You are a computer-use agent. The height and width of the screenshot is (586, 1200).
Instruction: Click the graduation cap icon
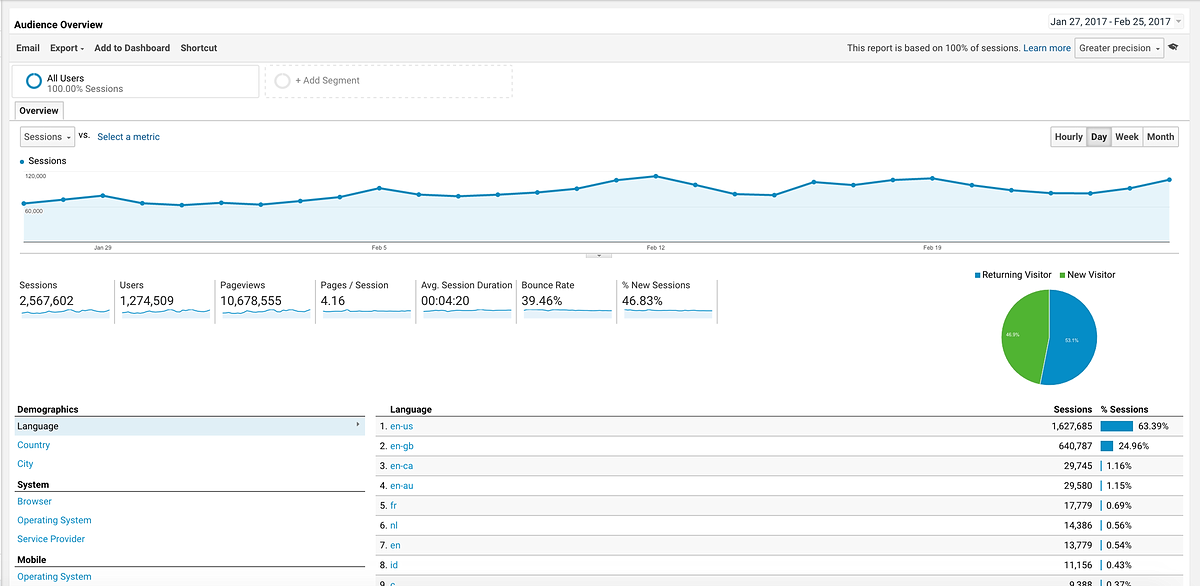1173,48
